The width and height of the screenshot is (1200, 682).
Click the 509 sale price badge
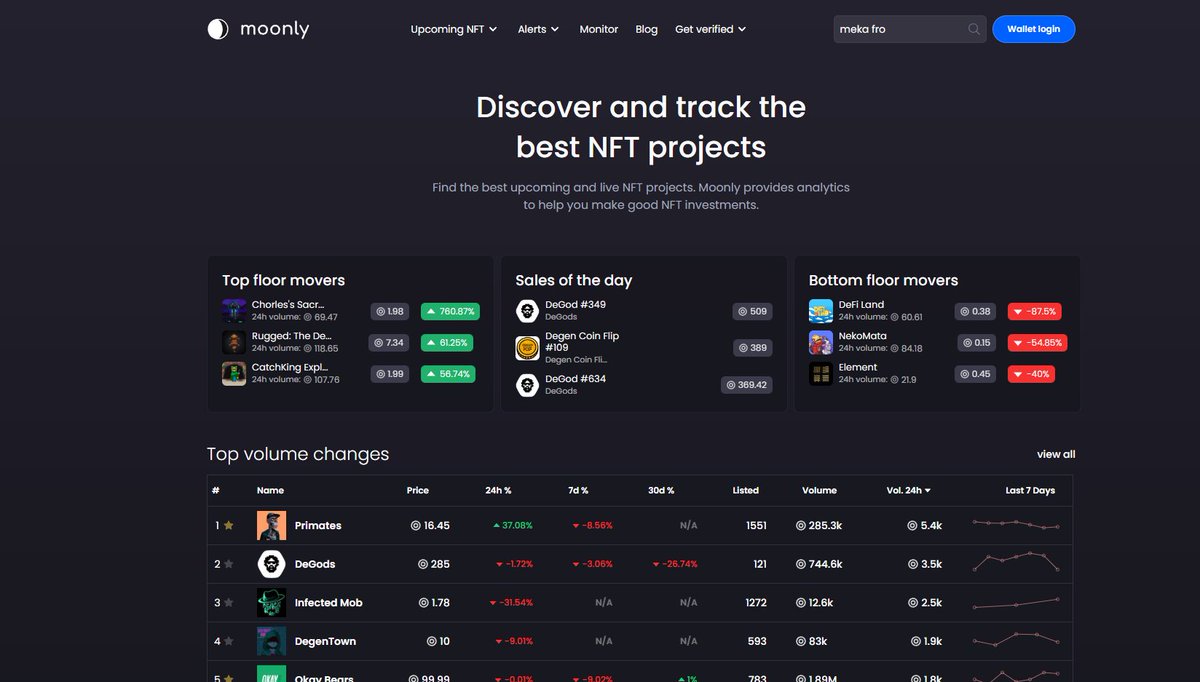753,311
